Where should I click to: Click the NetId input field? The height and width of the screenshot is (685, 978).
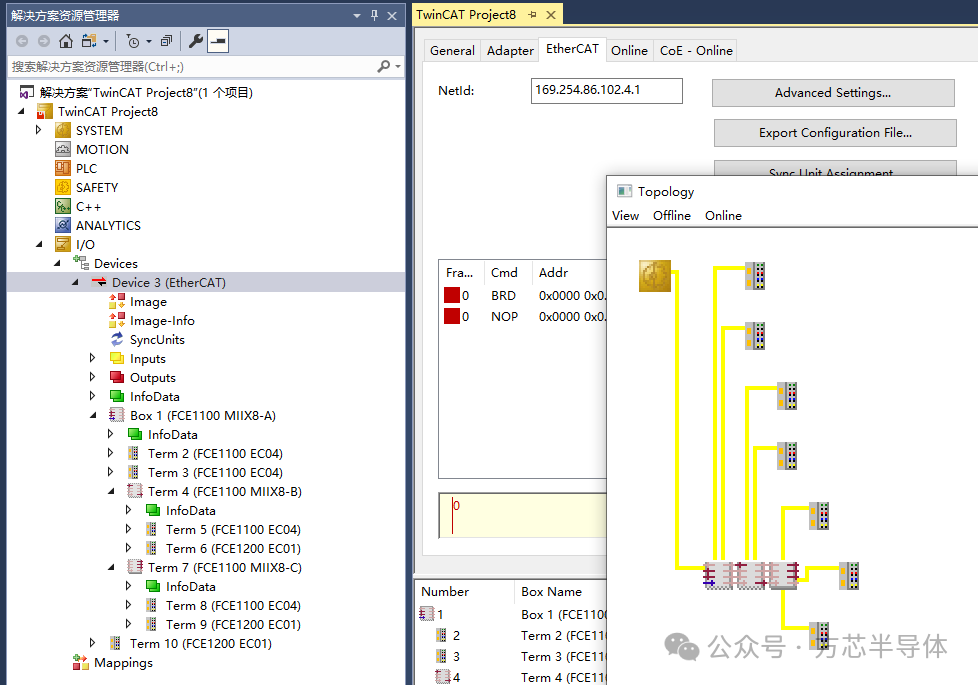click(x=607, y=90)
